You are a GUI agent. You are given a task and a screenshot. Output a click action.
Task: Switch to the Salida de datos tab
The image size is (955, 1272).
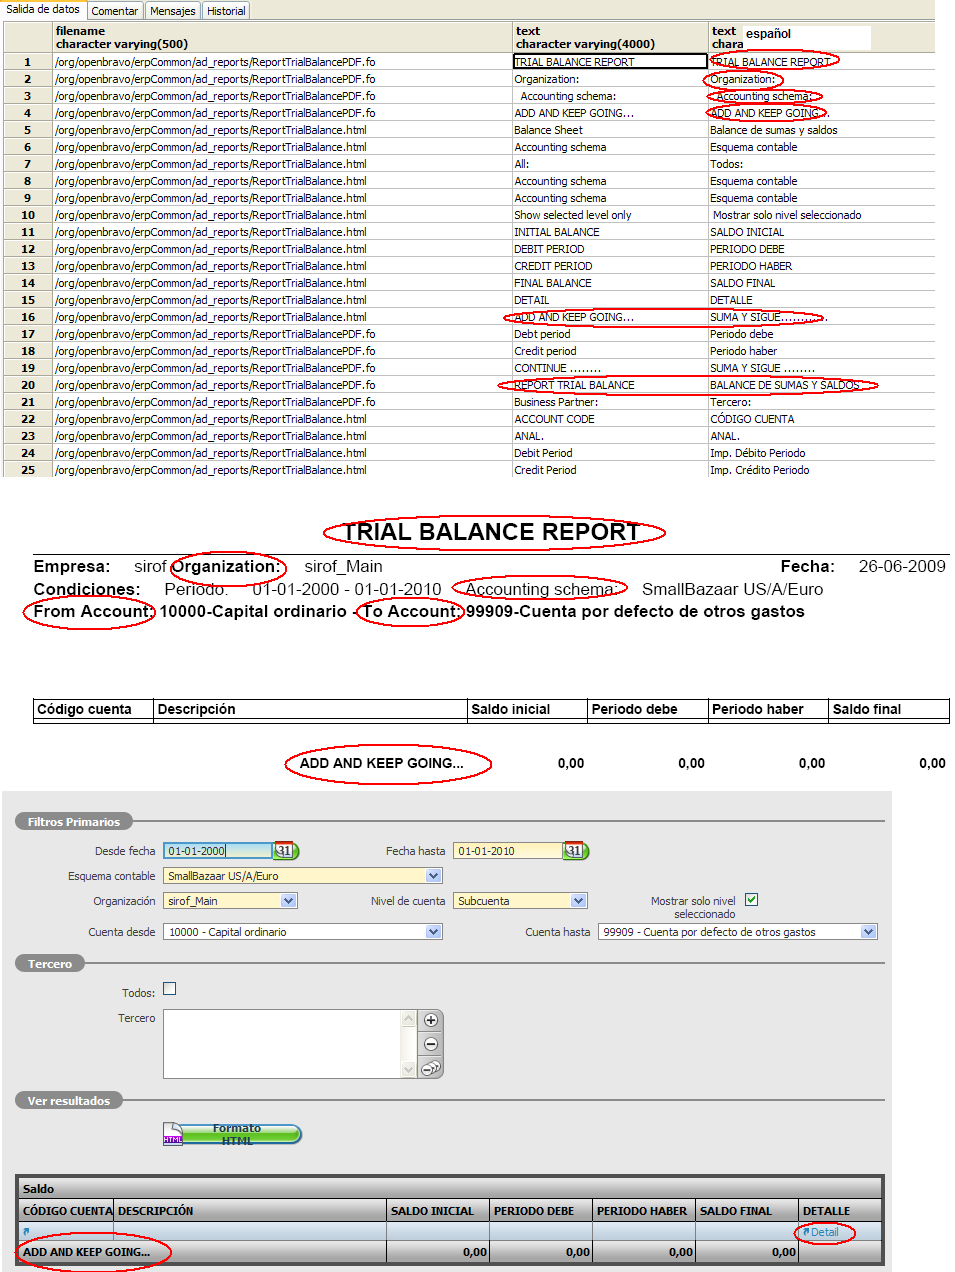[43, 9]
